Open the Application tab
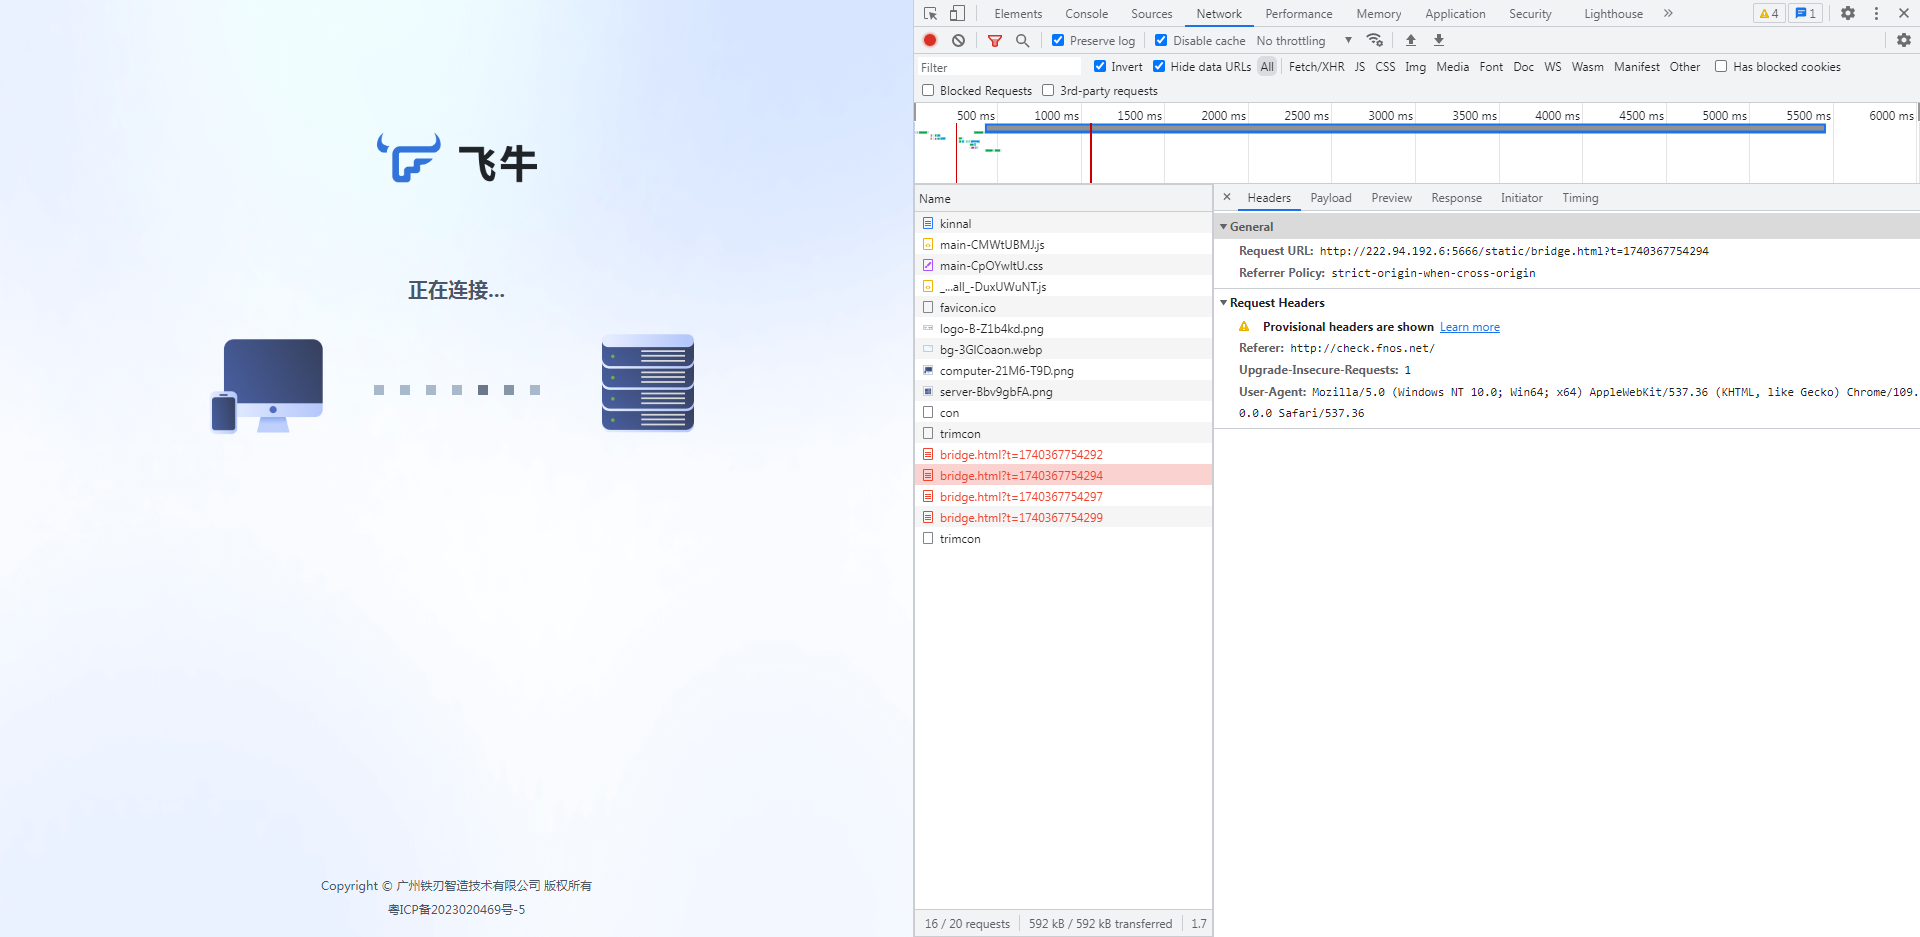The width and height of the screenshot is (1920, 937). pos(1455,13)
